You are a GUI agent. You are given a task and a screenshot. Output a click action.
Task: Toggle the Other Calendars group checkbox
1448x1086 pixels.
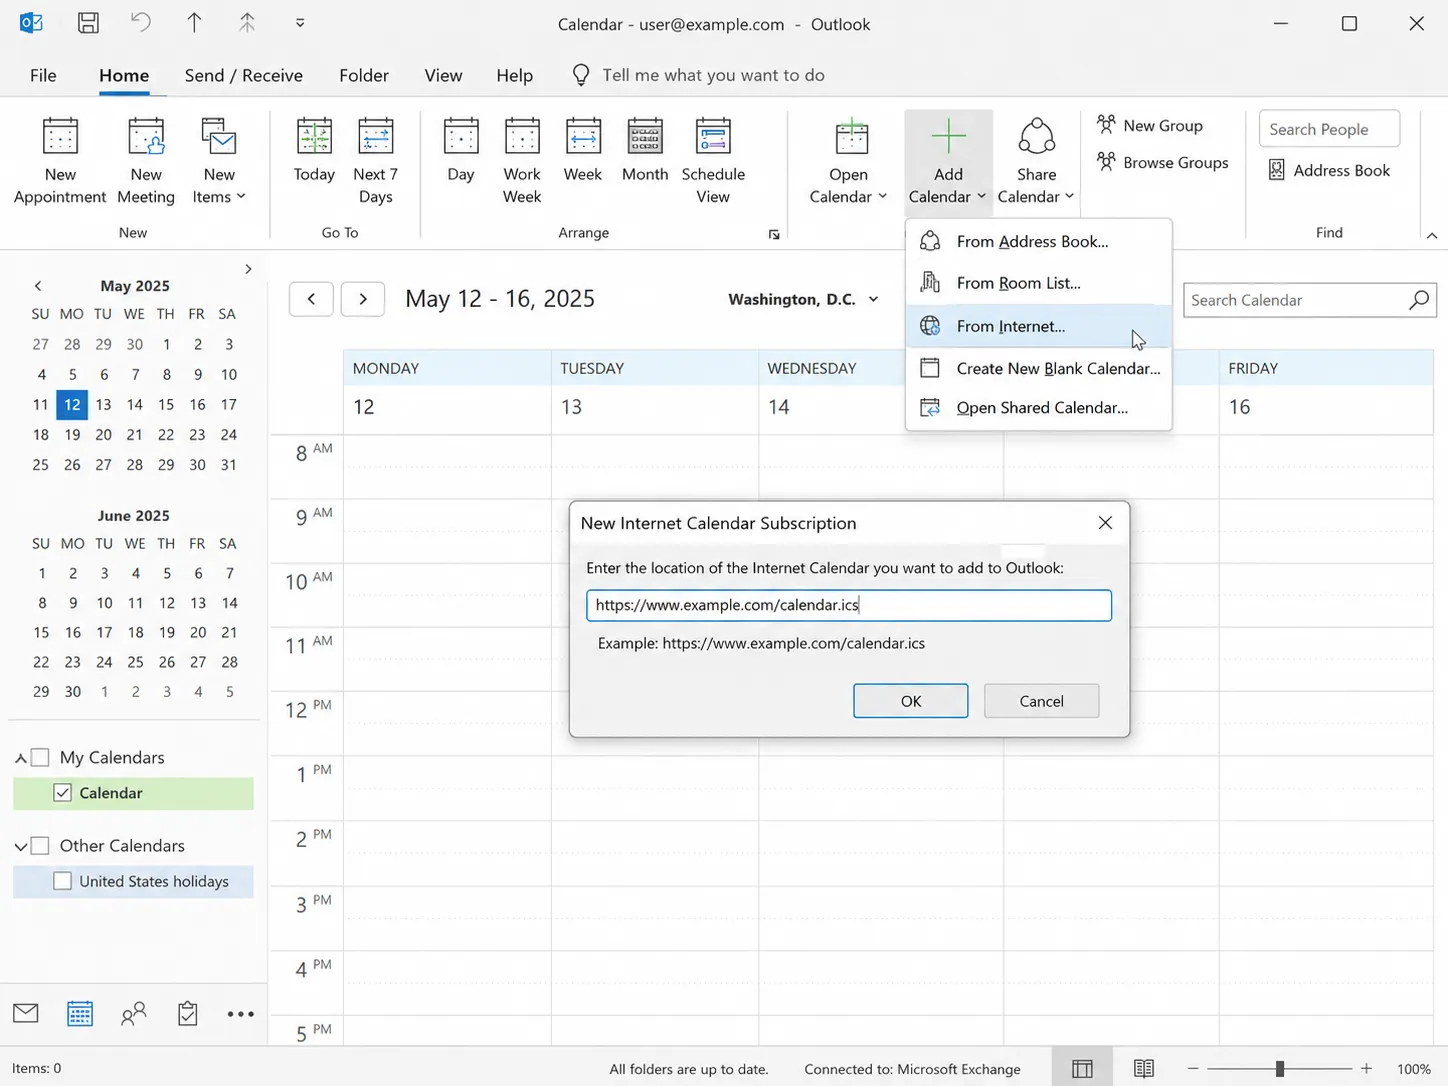(x=40, y=845)
